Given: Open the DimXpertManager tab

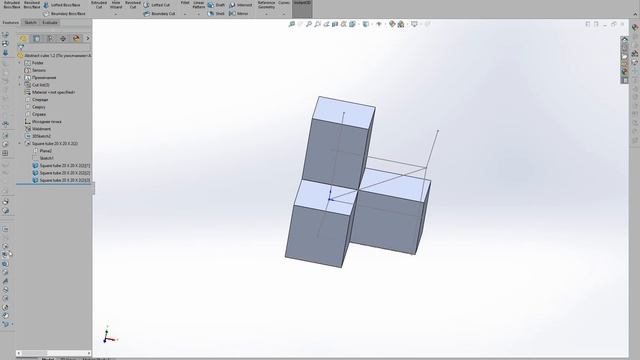Looking at the screenshot, I should (63, 38).
